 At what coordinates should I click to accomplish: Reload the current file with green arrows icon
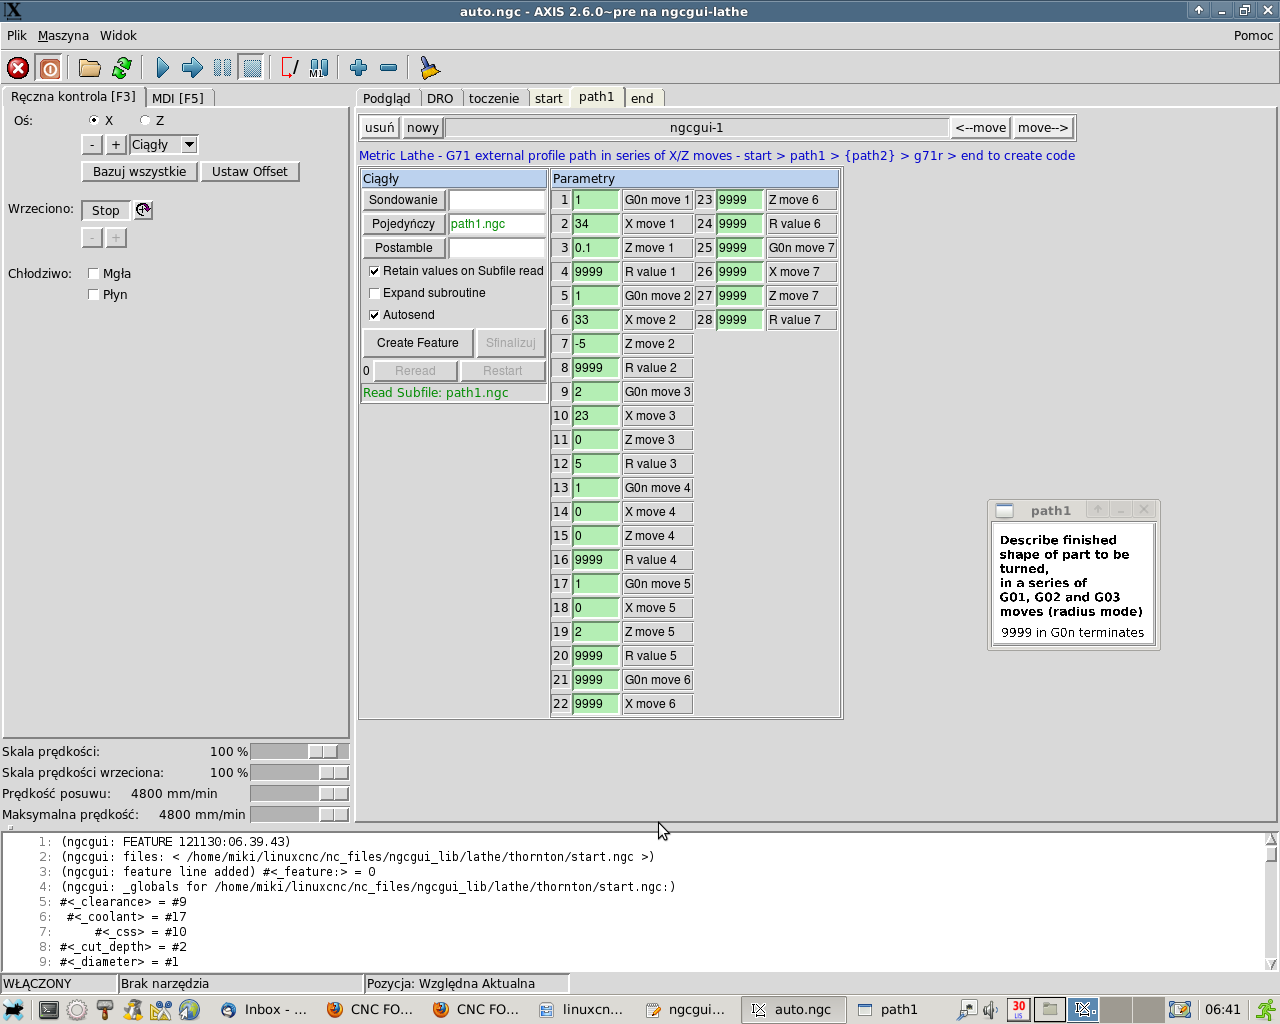coord(122,68)
